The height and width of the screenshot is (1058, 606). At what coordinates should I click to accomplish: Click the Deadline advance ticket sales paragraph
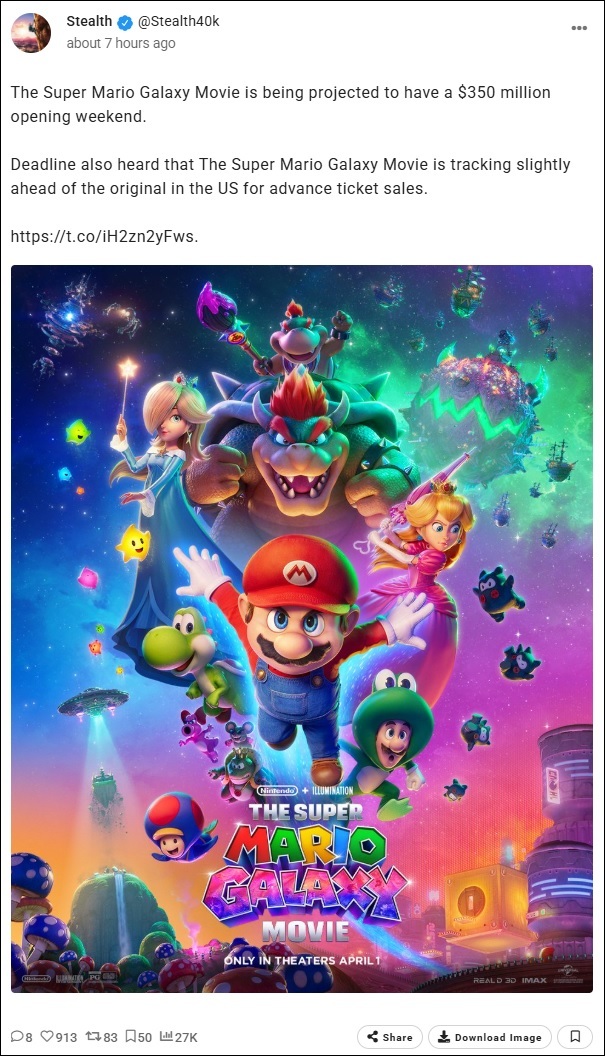point(290,176)
